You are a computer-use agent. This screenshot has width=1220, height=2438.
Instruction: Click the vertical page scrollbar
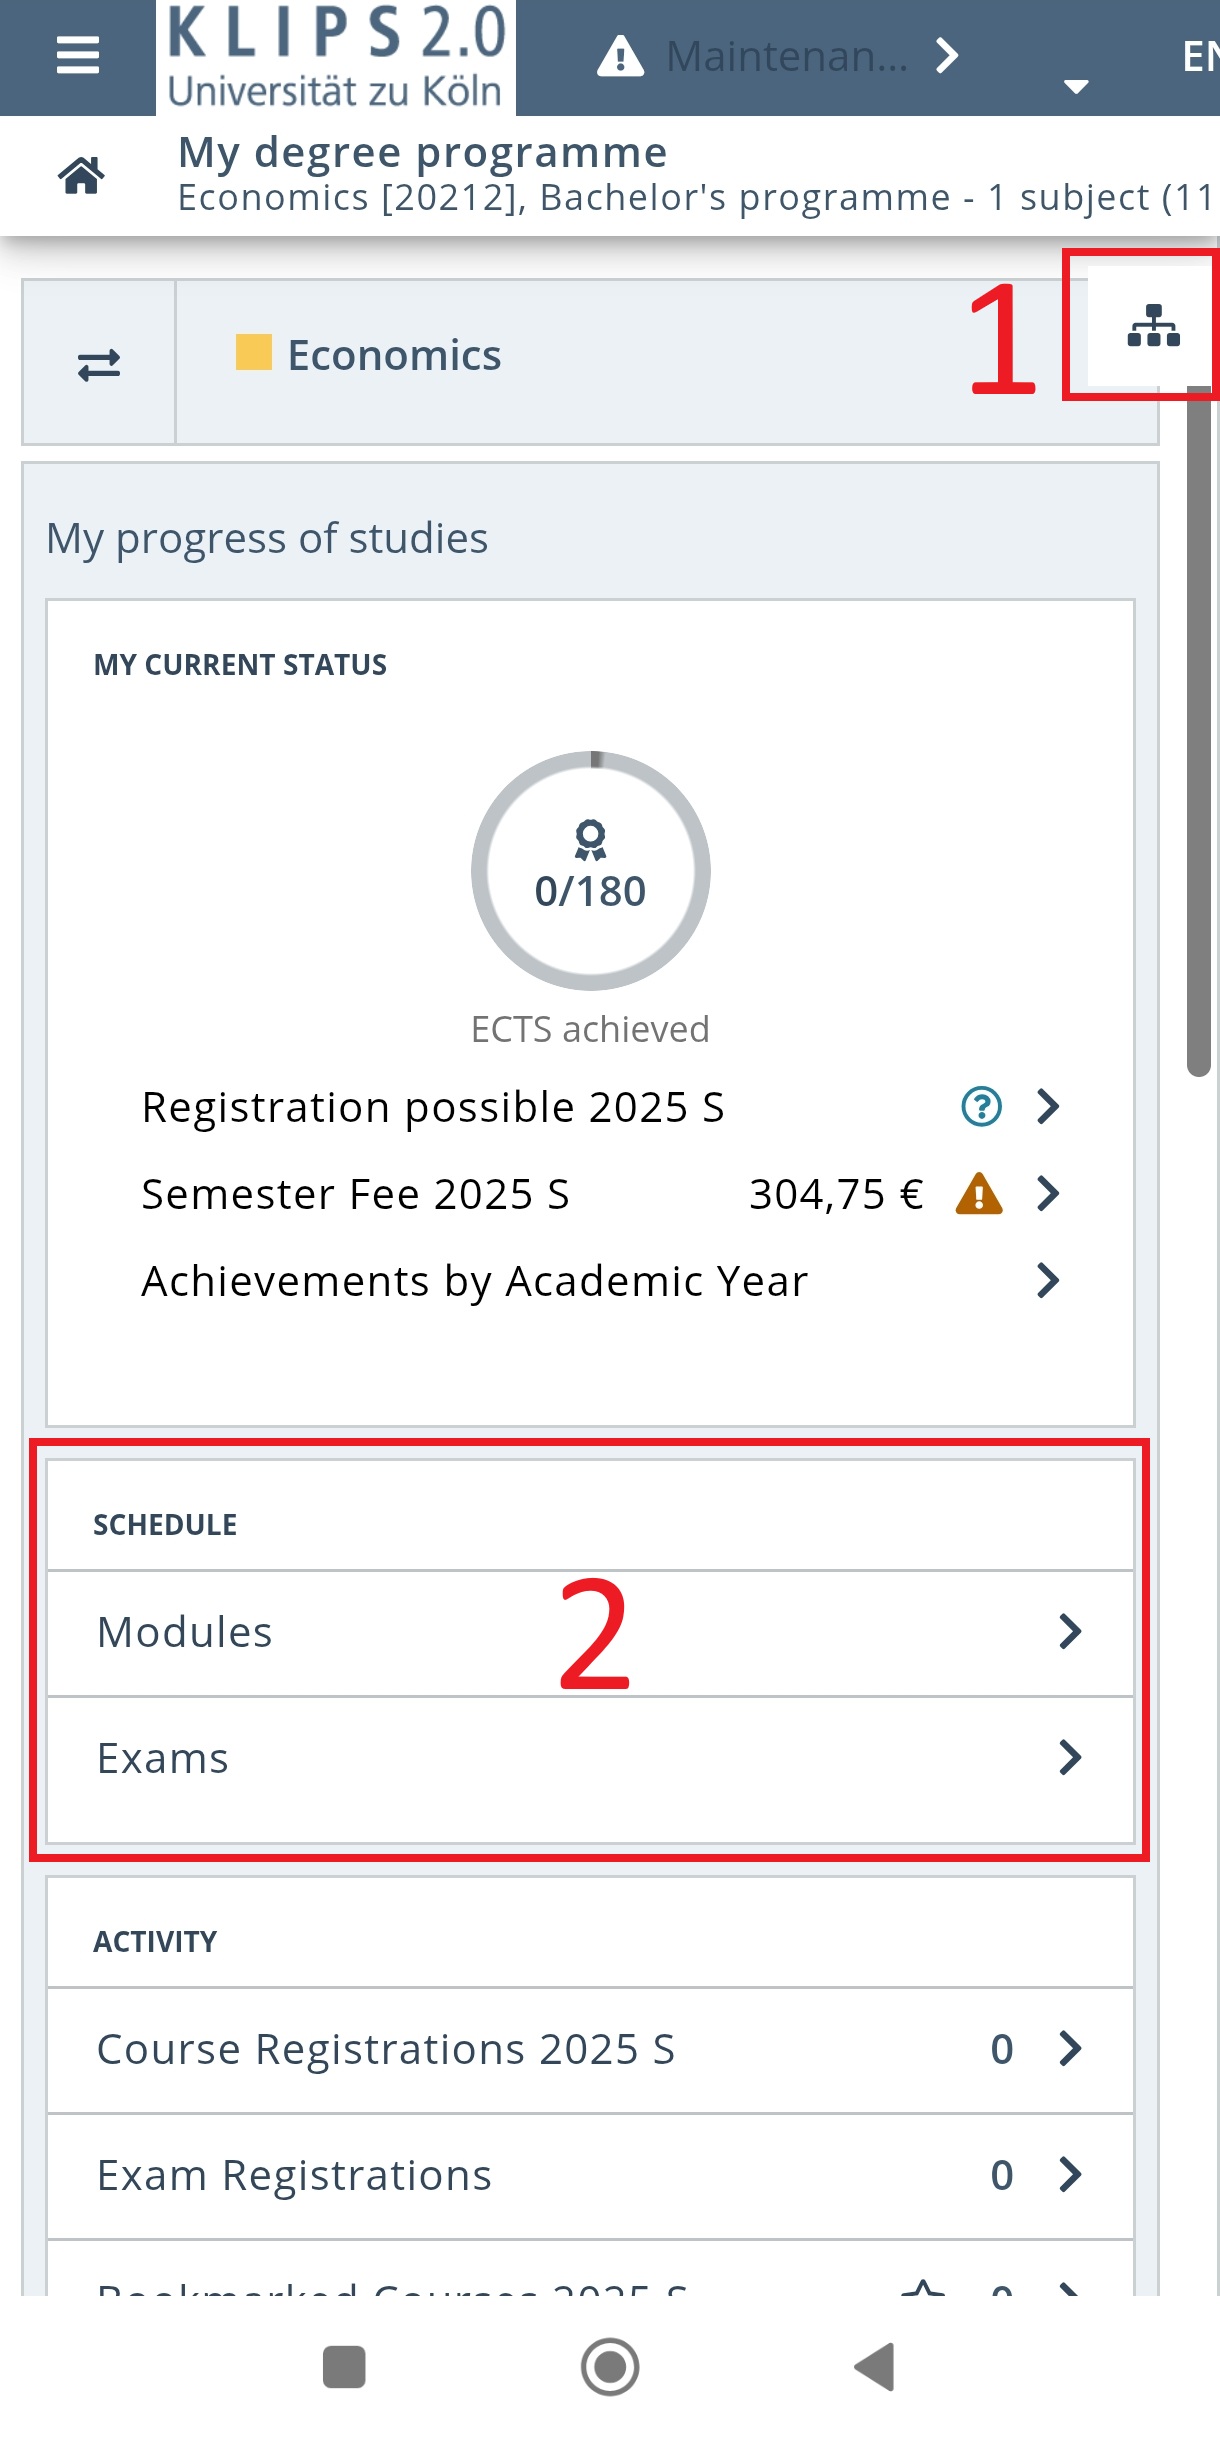coord(1198,730)
